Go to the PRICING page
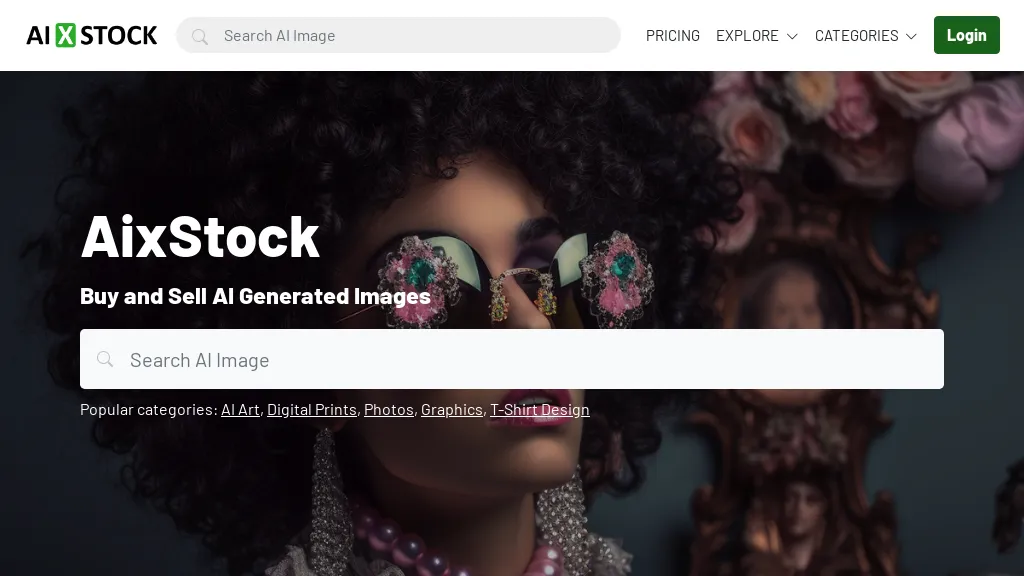This screenshot has height=576, width=1024. [x=673, y=35]
